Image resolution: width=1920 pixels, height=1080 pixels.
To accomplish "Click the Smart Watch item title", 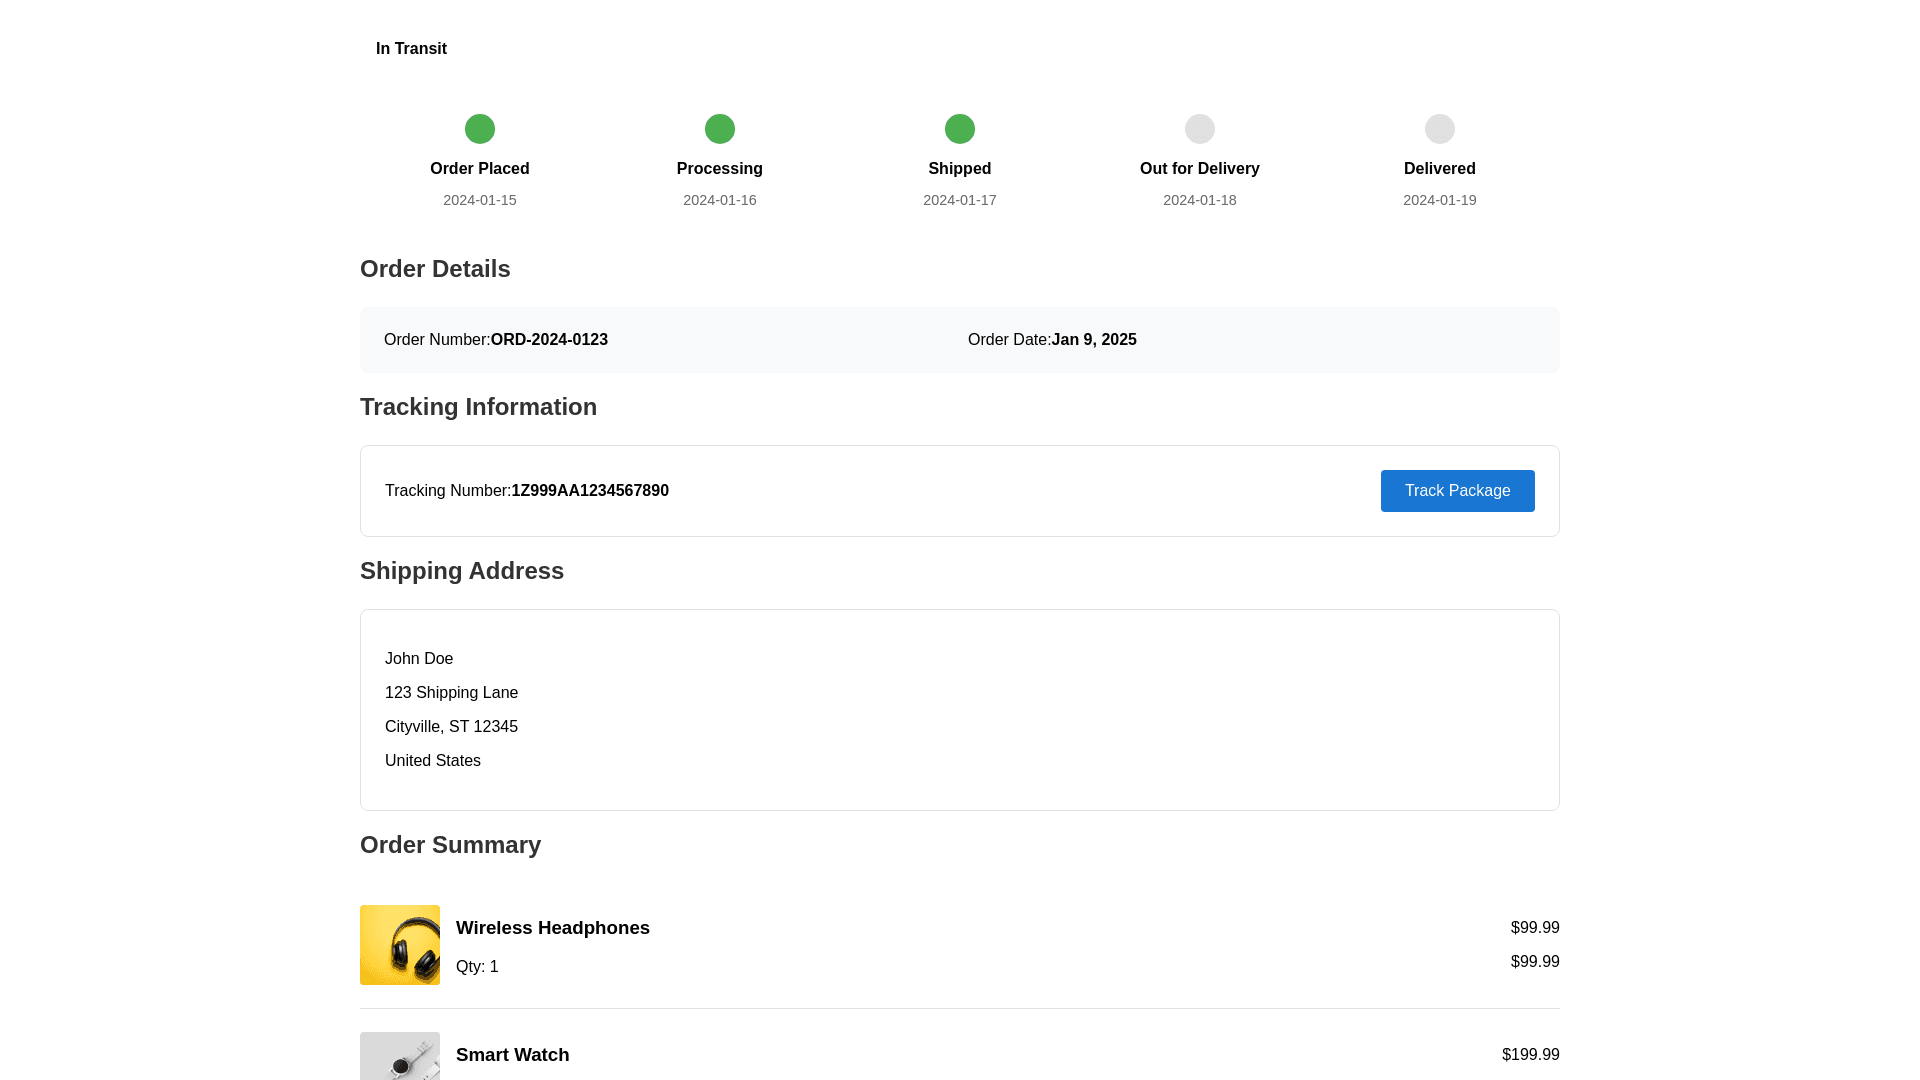I will point(512,1055).
